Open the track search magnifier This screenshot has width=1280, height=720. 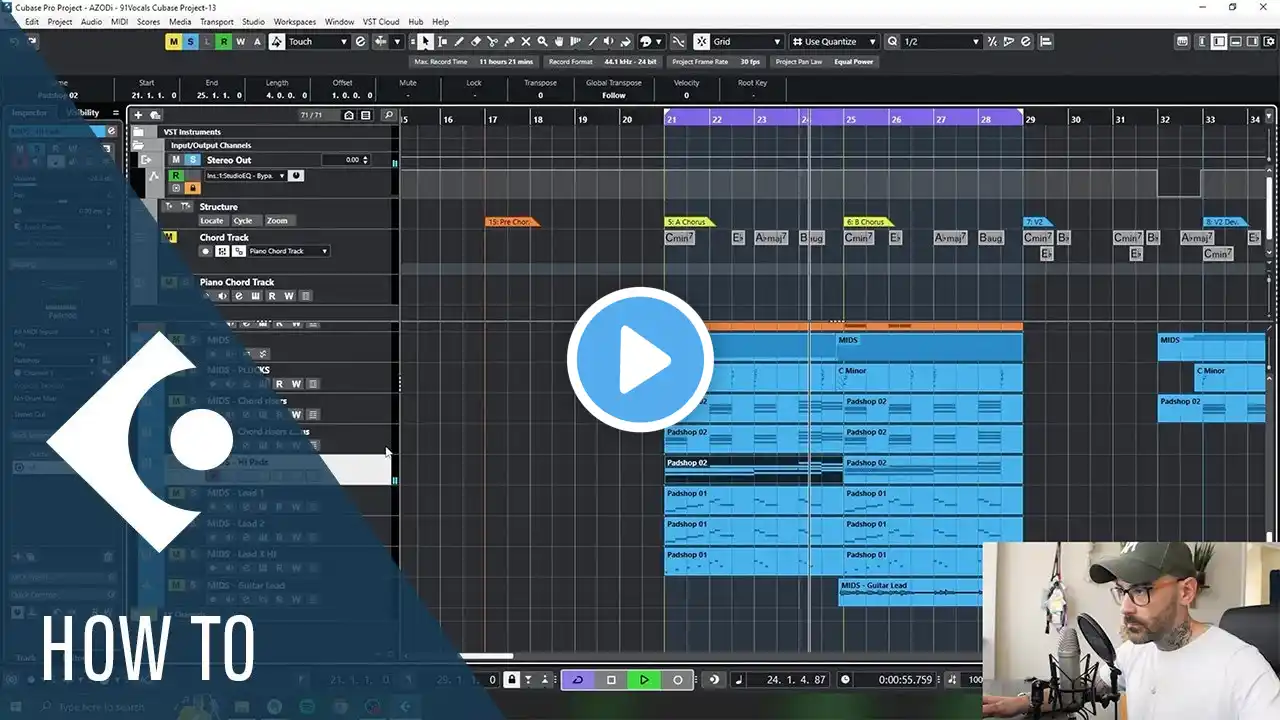(389, 115)
